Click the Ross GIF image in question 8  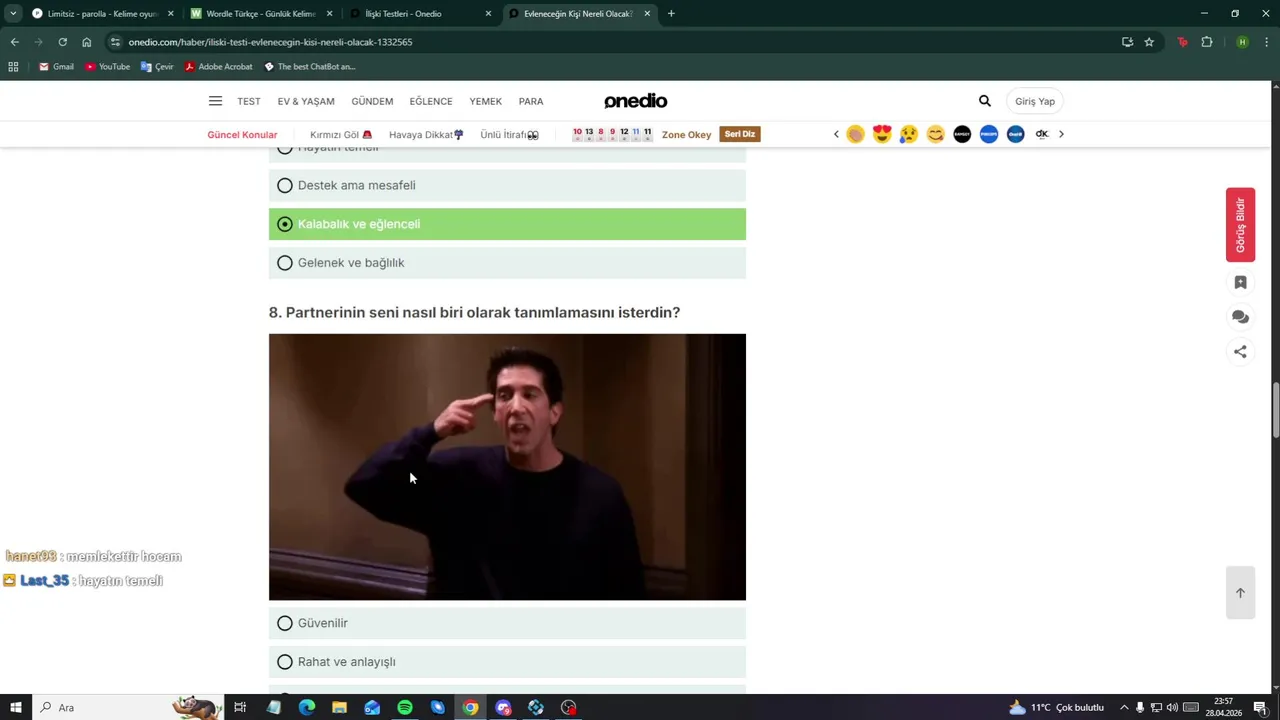pyautogui.click(x=507, y=467)
